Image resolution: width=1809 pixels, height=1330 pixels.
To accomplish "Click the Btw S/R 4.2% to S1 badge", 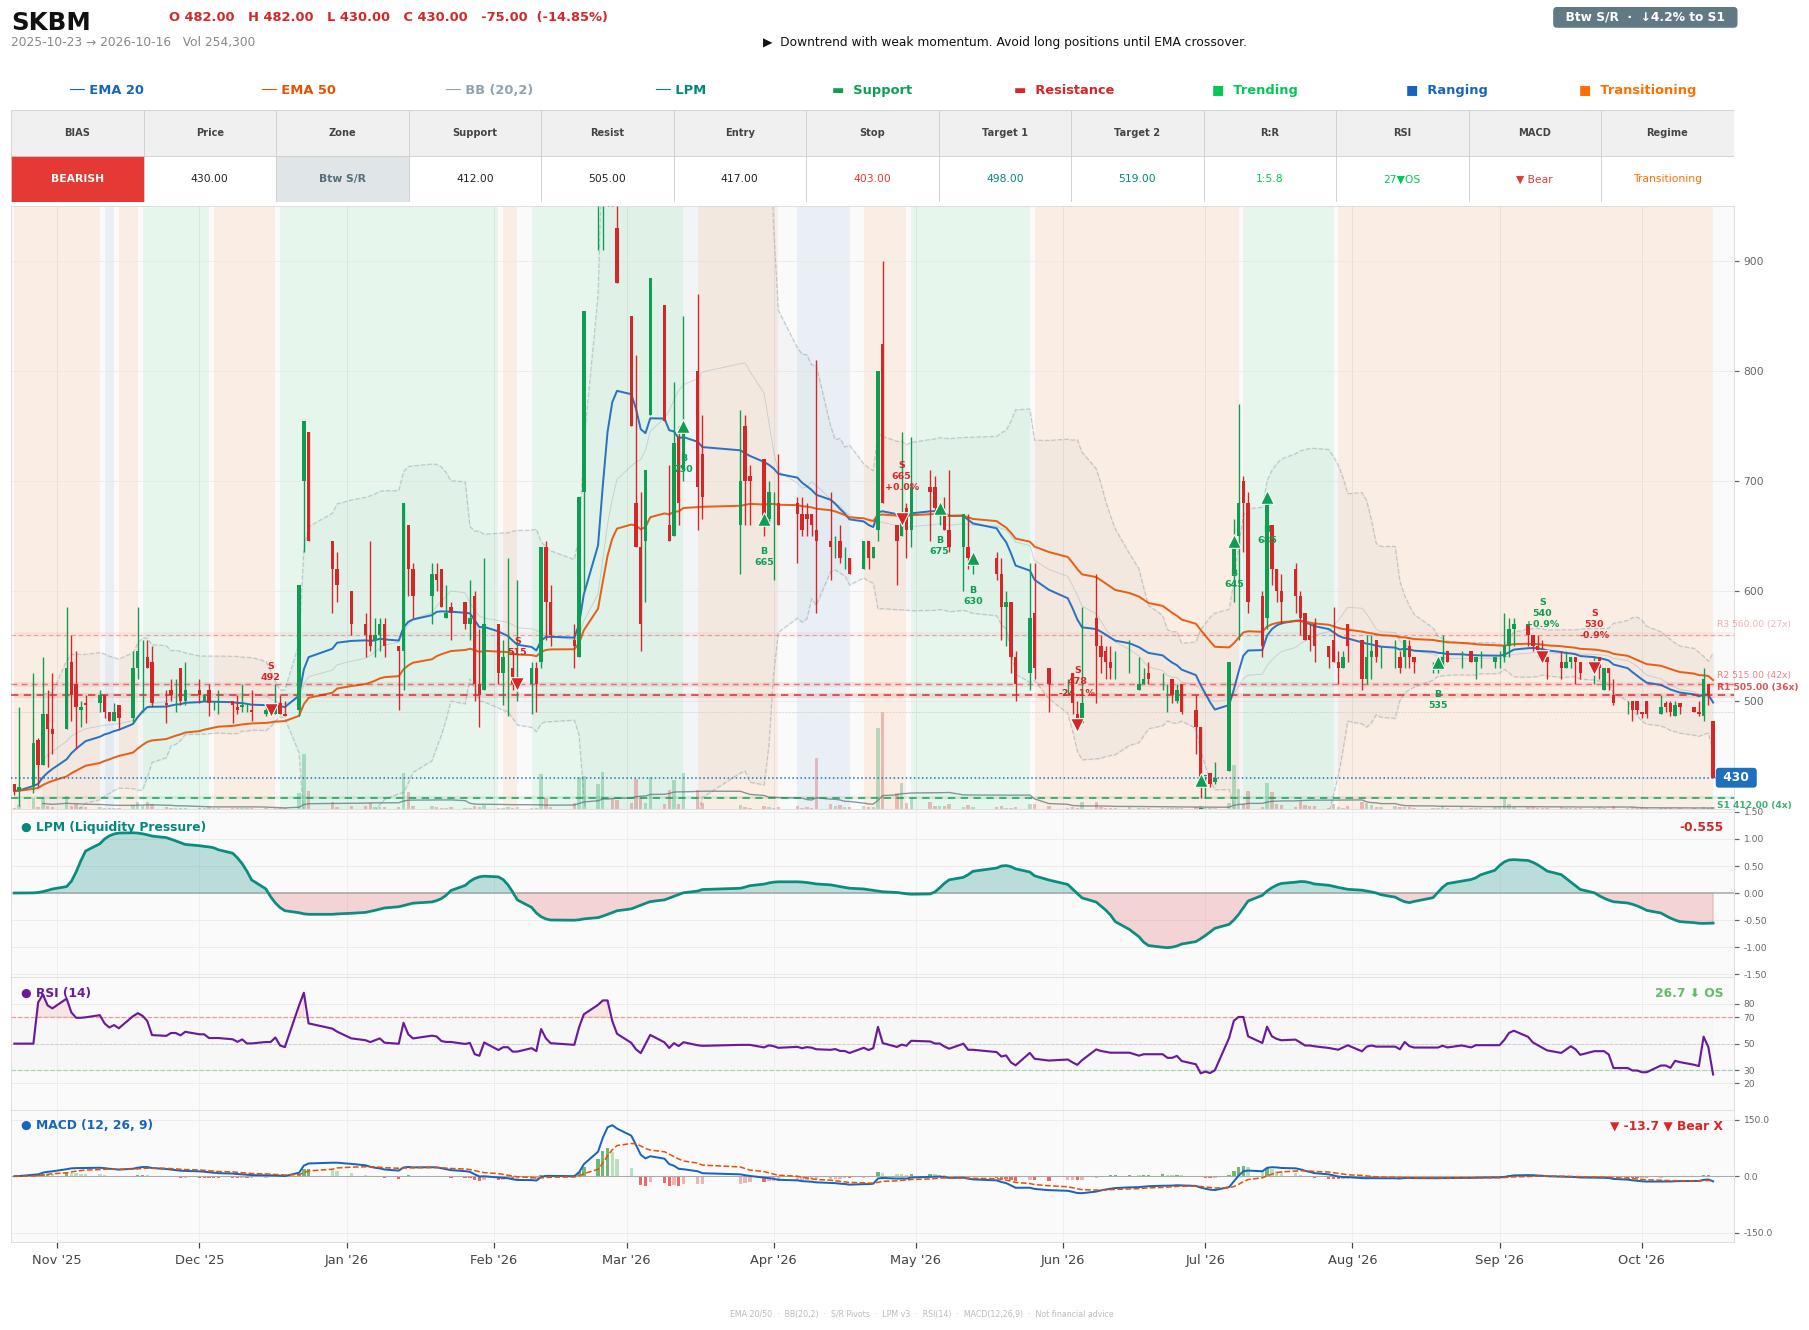I will pos(1644,17).
